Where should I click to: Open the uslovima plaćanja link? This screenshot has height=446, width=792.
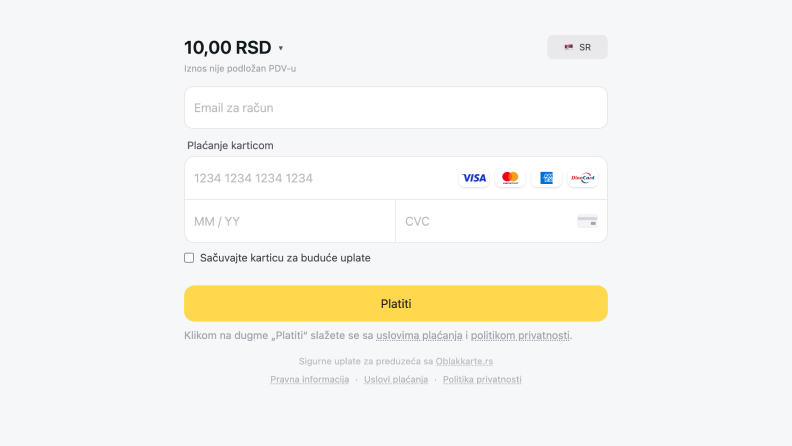pyautogui.click(x=419, y=335)
